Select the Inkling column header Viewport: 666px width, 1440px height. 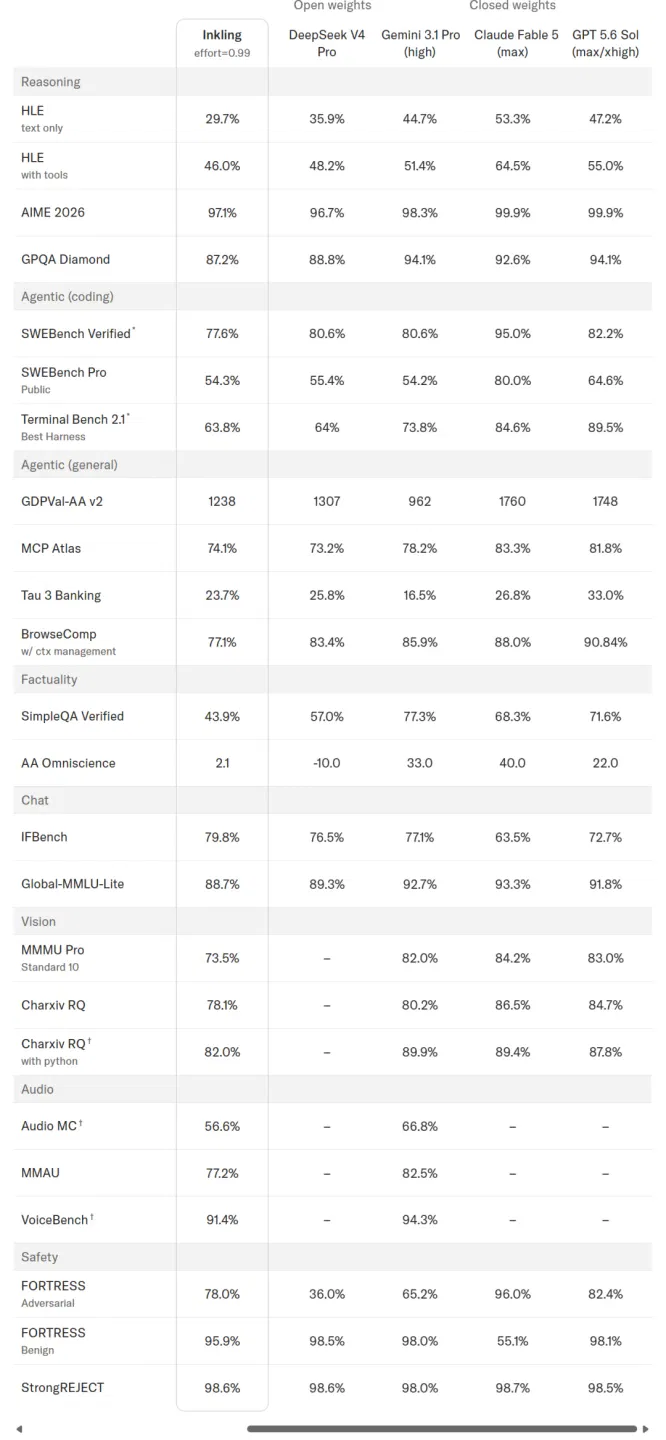[x=222, y=43]
